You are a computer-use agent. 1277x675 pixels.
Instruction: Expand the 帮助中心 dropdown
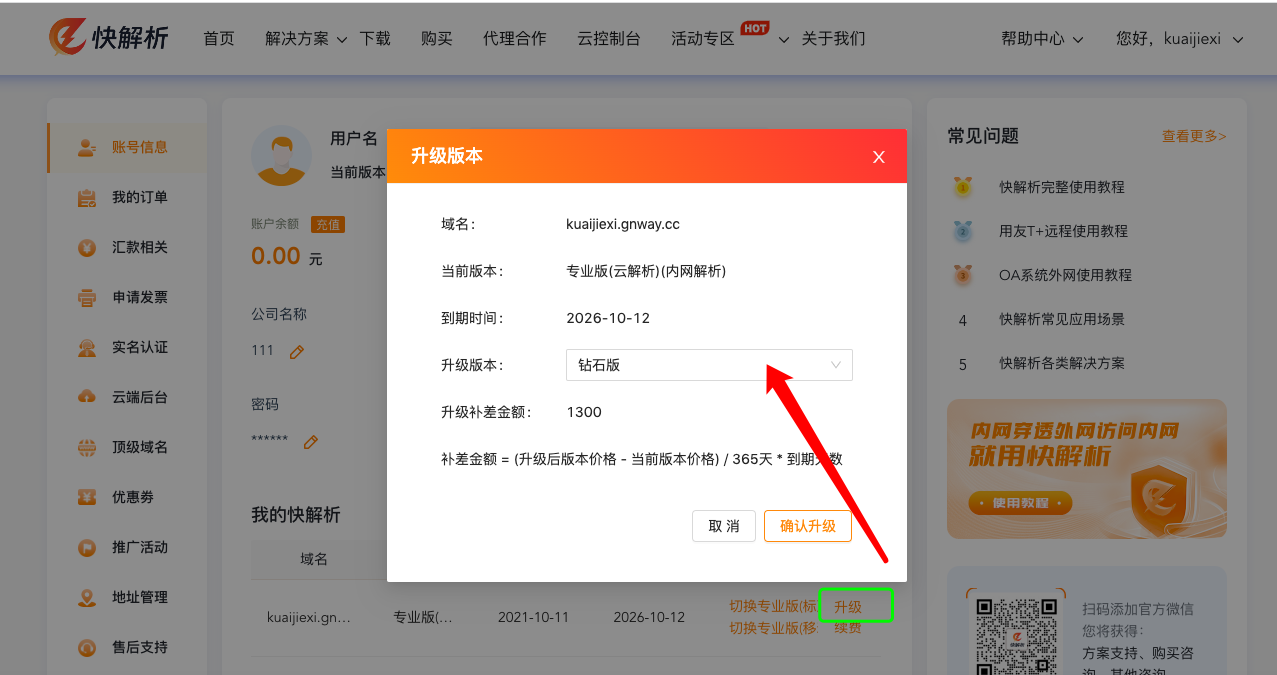tap(1042, 39)
